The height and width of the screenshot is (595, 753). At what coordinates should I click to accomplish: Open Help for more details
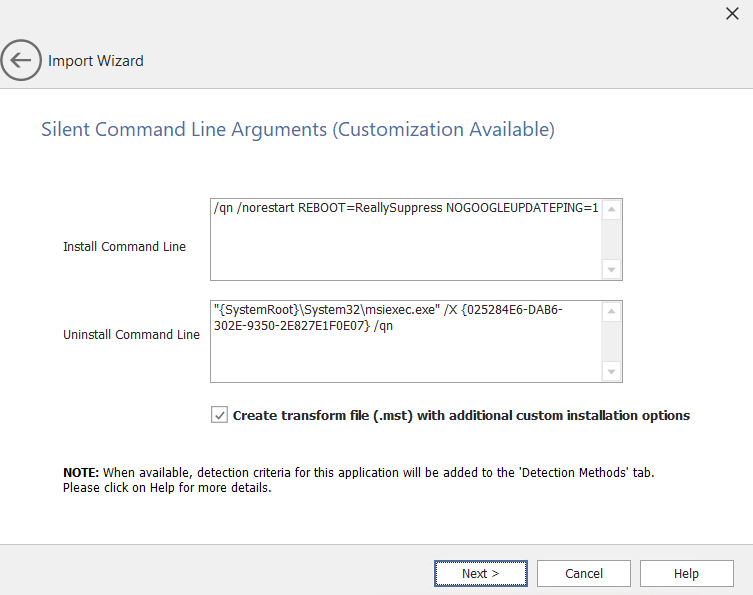click(686, 573)
